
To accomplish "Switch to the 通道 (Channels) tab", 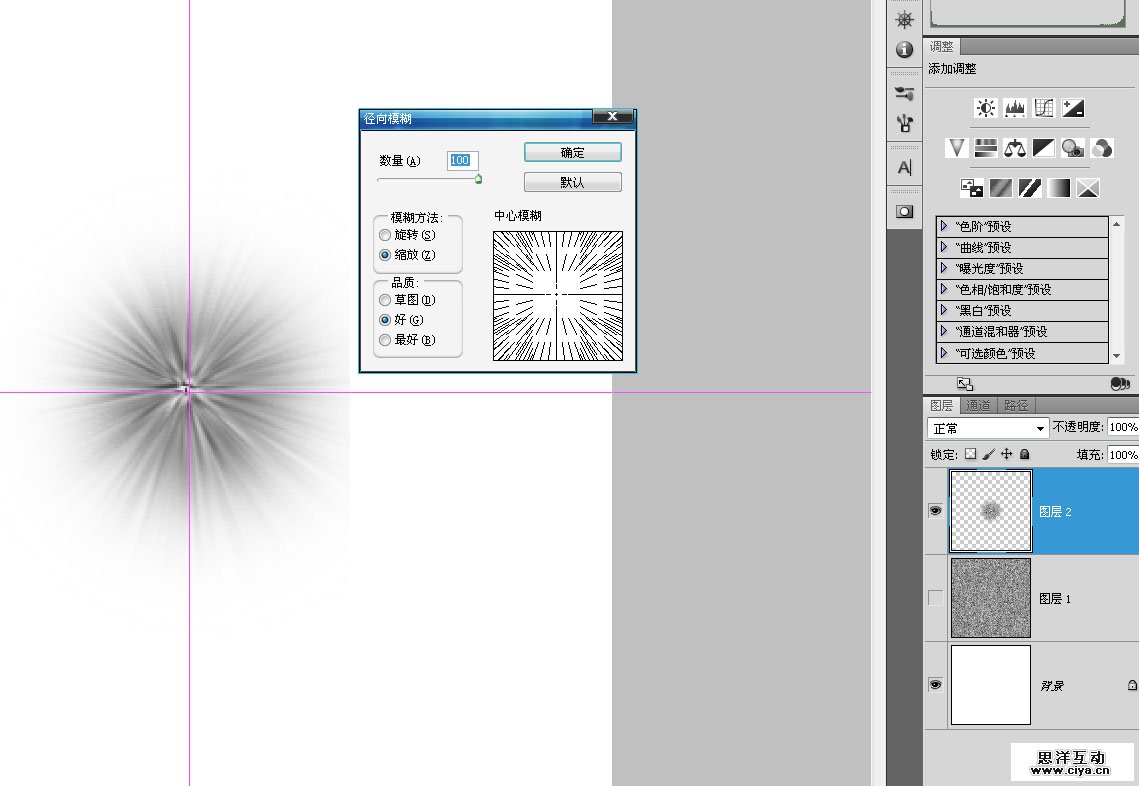I will (x=978, y=405).
